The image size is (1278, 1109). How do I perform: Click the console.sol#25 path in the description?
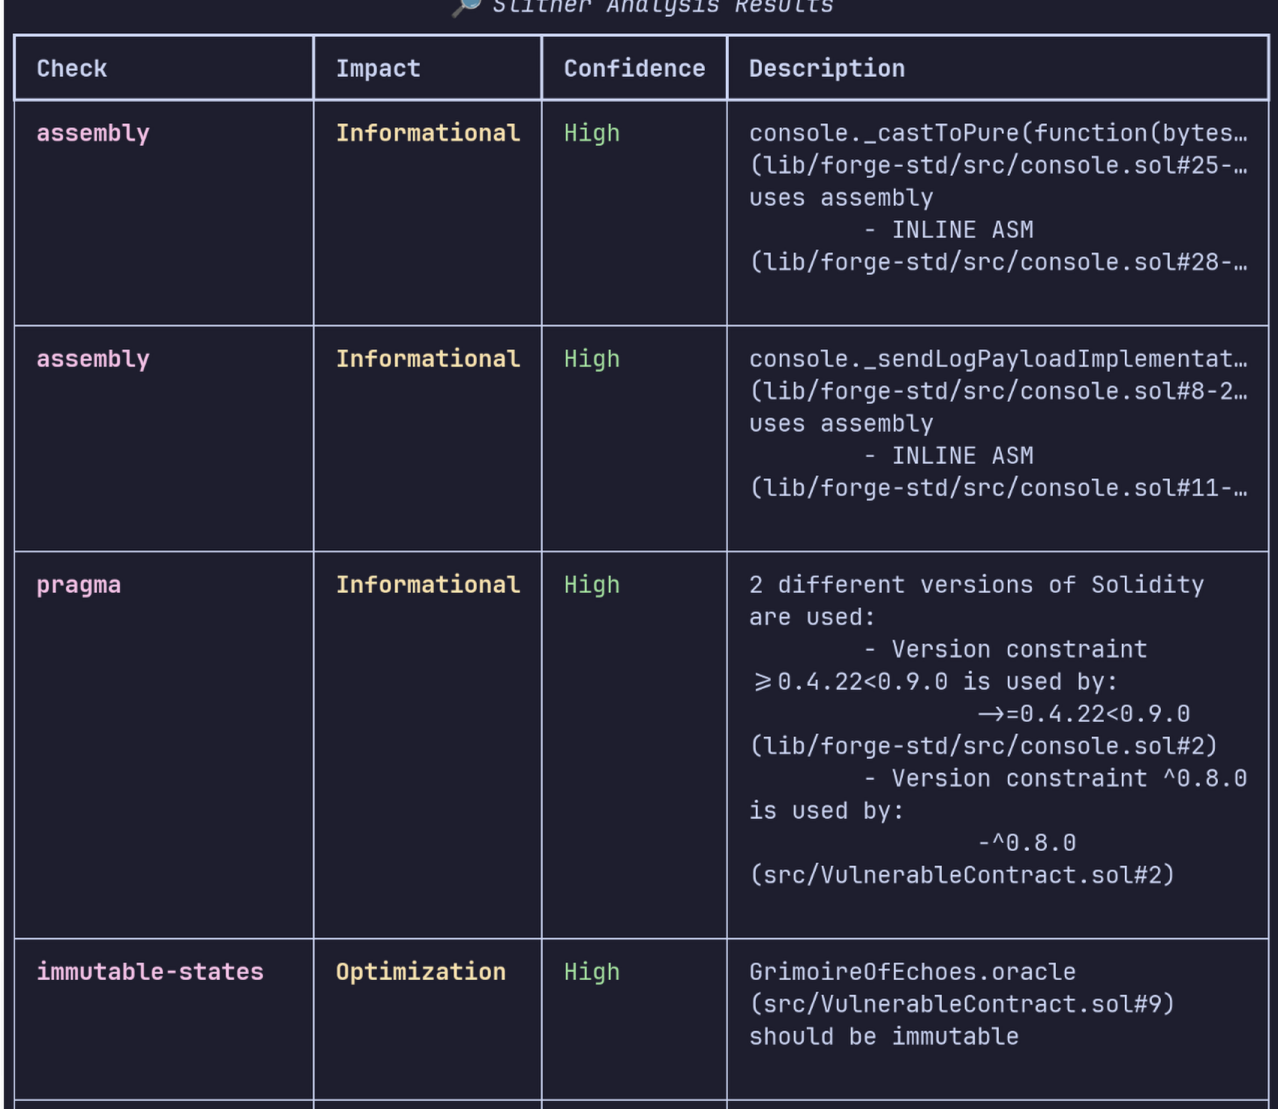997,165
